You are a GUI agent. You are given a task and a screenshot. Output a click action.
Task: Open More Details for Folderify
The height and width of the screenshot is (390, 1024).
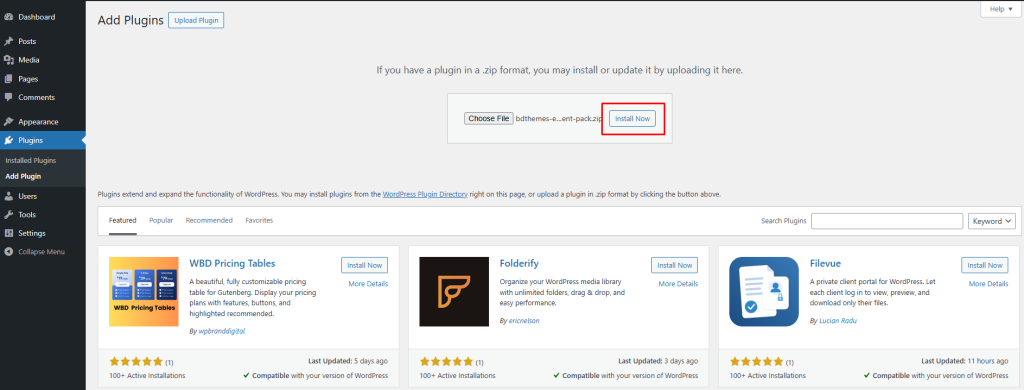(678, 284)
